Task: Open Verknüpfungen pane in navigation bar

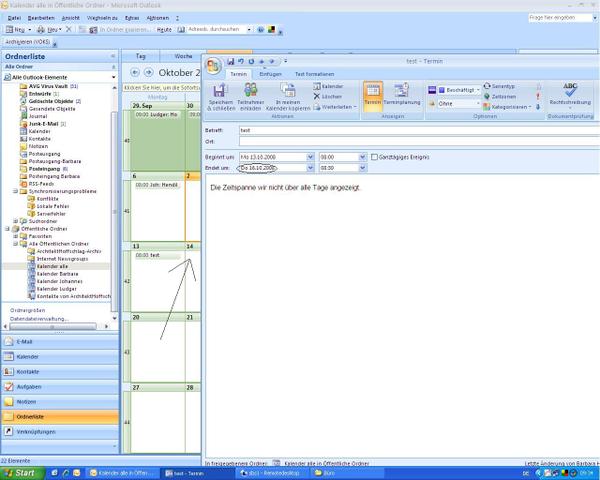Action: coord(60,432)
